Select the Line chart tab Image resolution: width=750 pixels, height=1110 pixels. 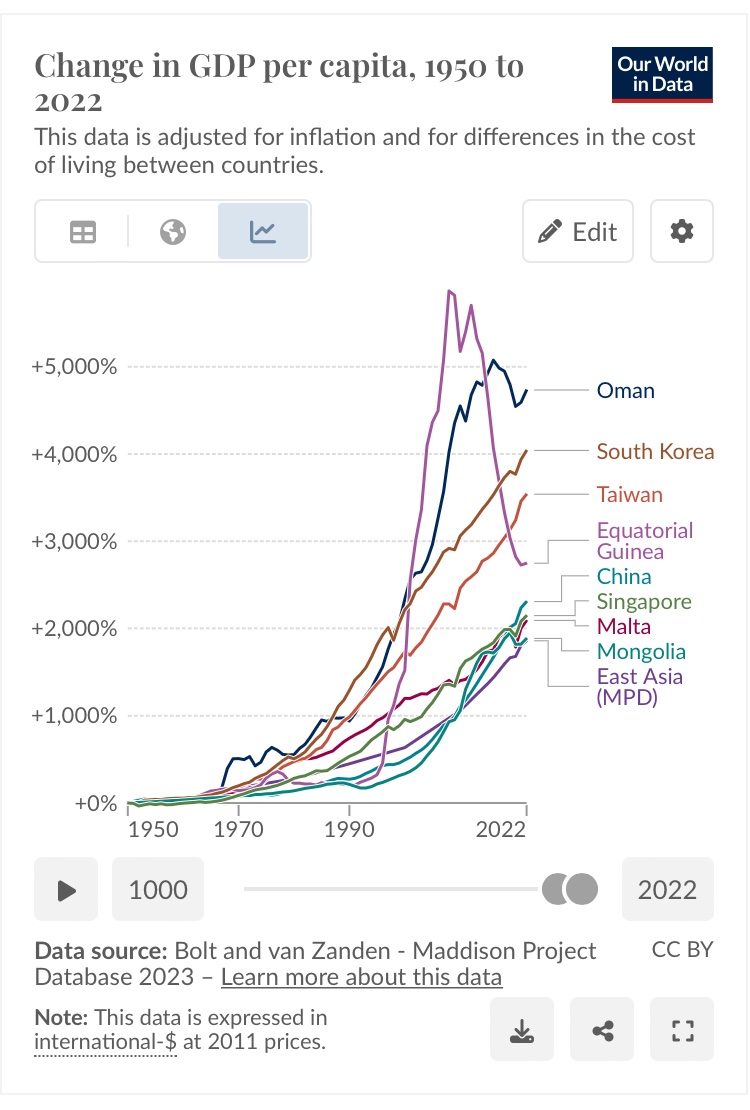[263, 231]
